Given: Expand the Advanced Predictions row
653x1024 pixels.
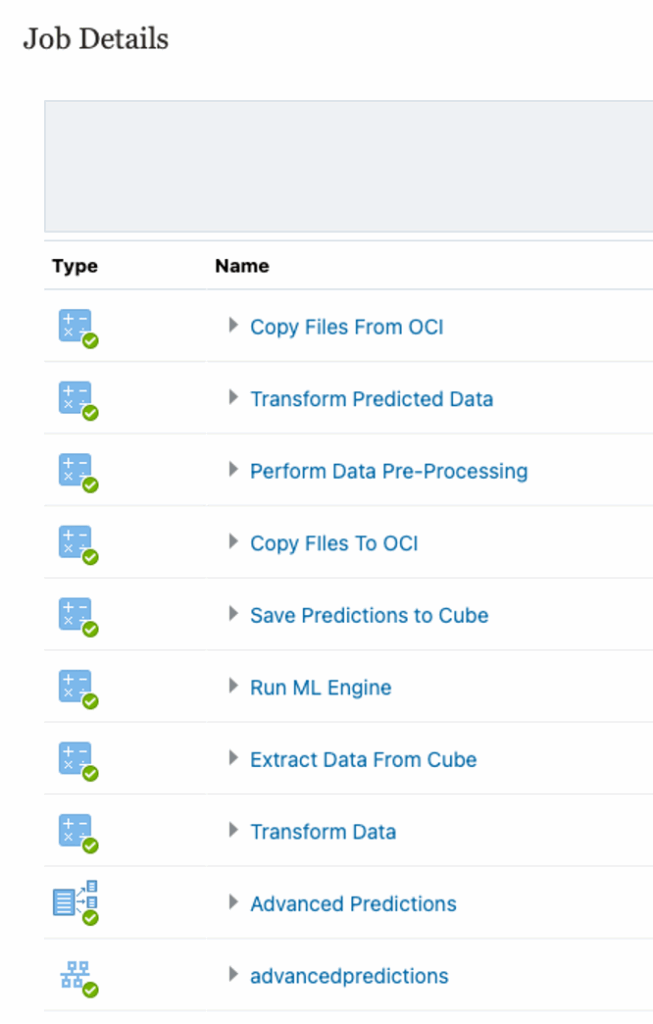Looking at the screenshot, I should tap(233, 901).
